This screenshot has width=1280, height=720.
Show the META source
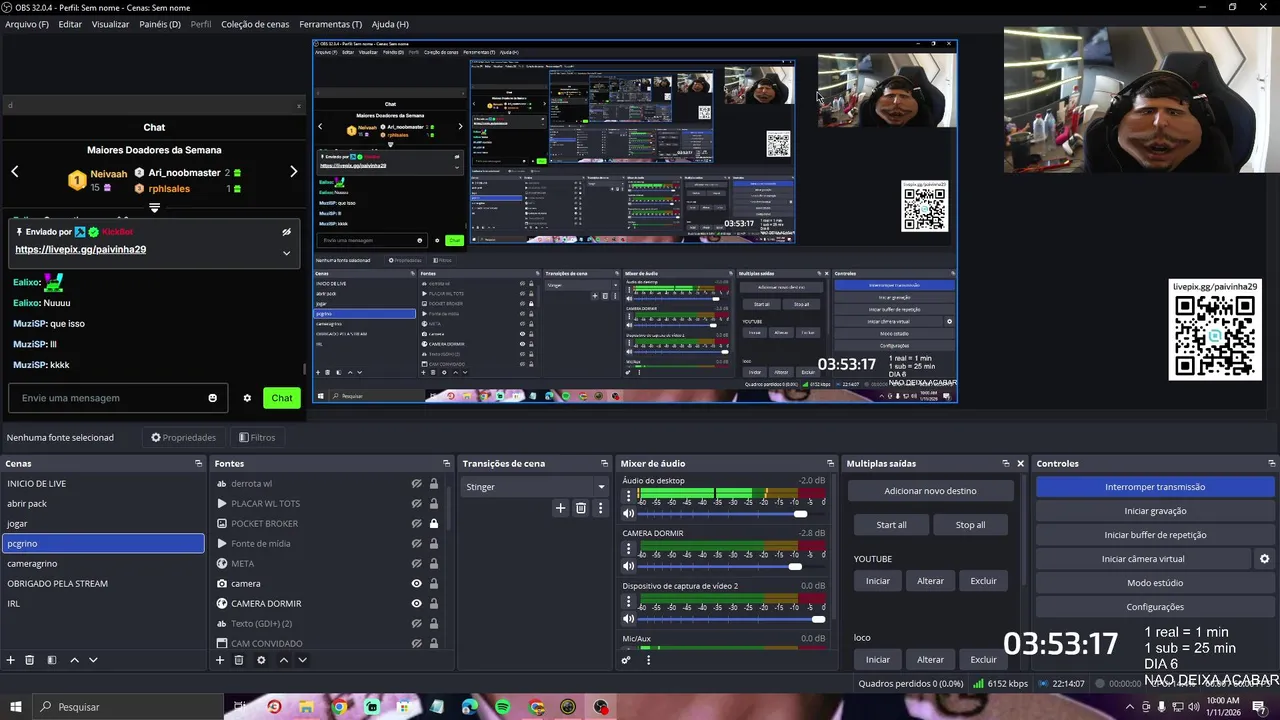[416, 564]
